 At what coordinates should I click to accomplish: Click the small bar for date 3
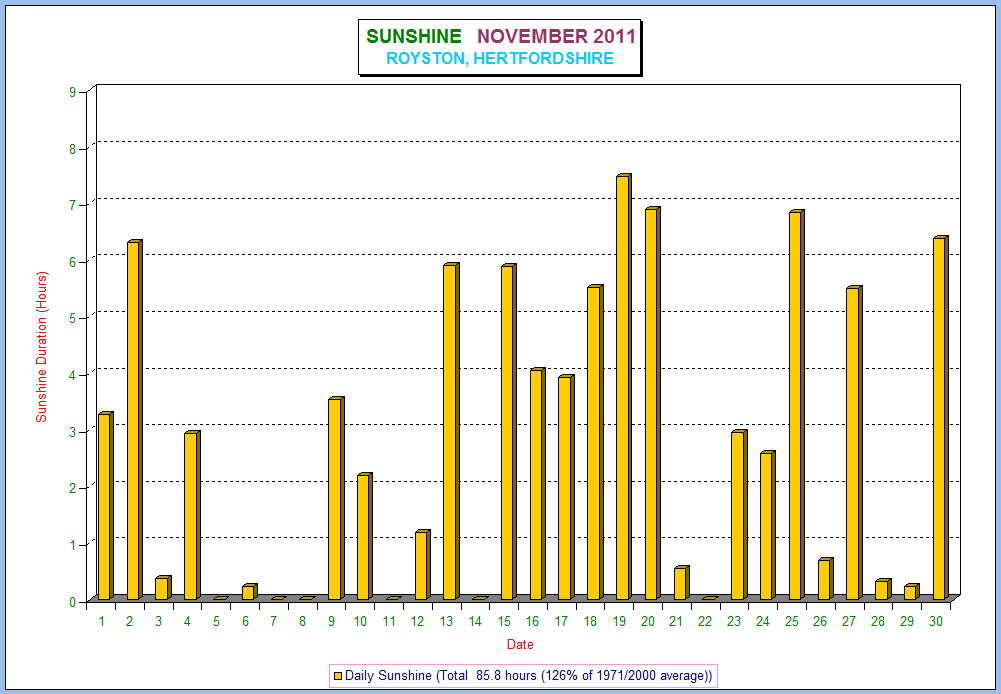point(163,588)
